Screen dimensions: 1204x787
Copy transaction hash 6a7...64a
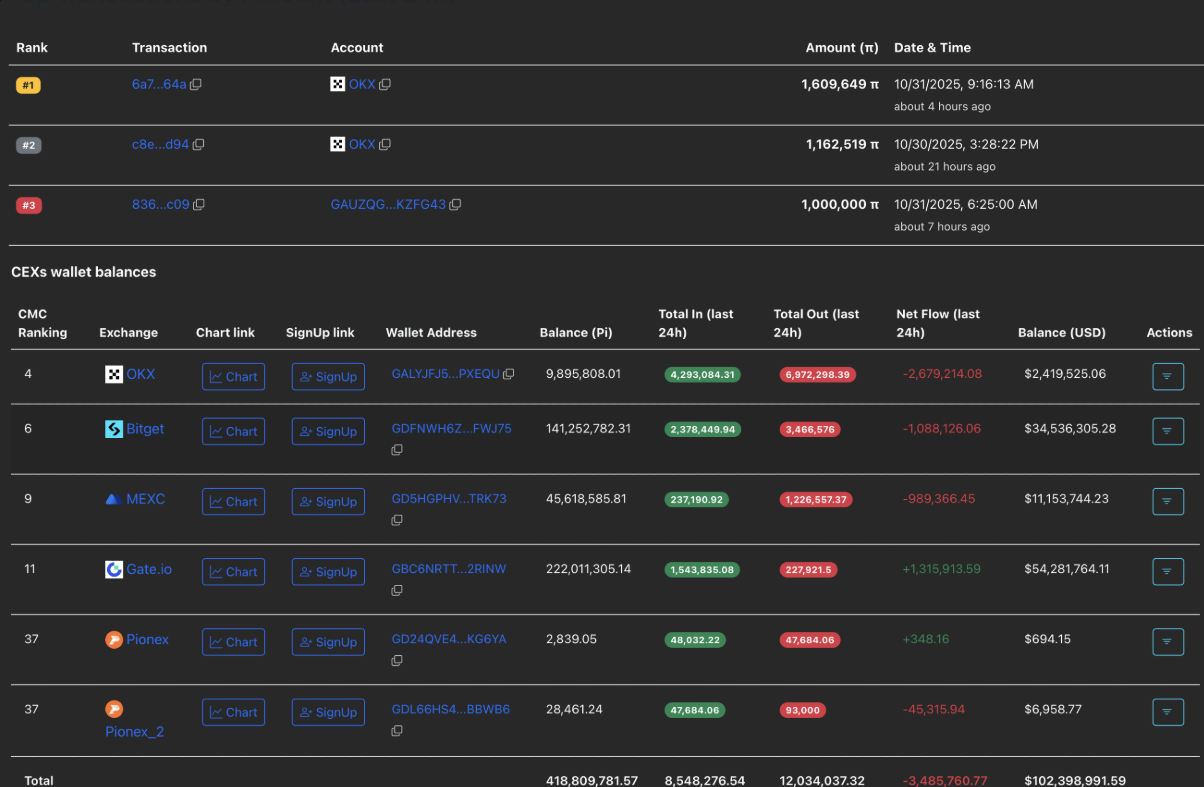coord(196,85)
